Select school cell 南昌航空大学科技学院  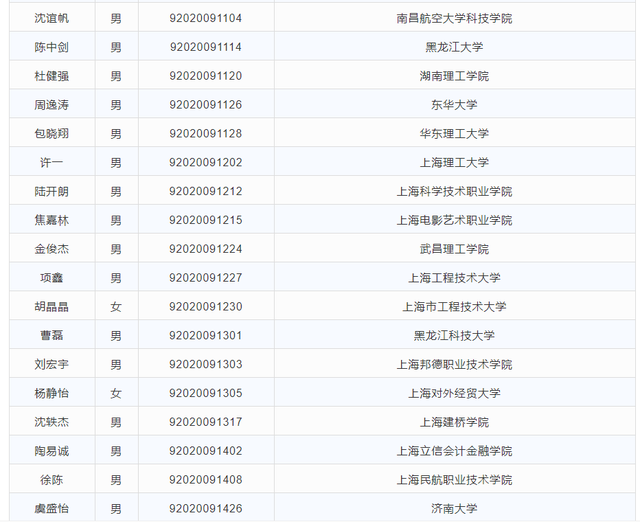[454, 18]
